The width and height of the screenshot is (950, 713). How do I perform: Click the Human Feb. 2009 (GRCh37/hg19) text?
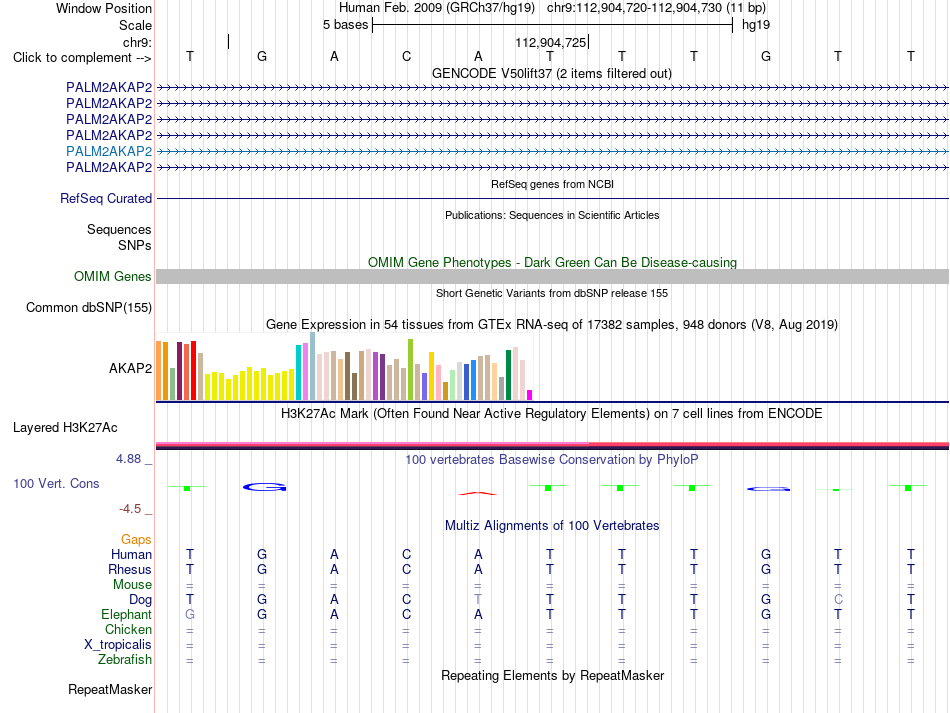tap(437, 8)
